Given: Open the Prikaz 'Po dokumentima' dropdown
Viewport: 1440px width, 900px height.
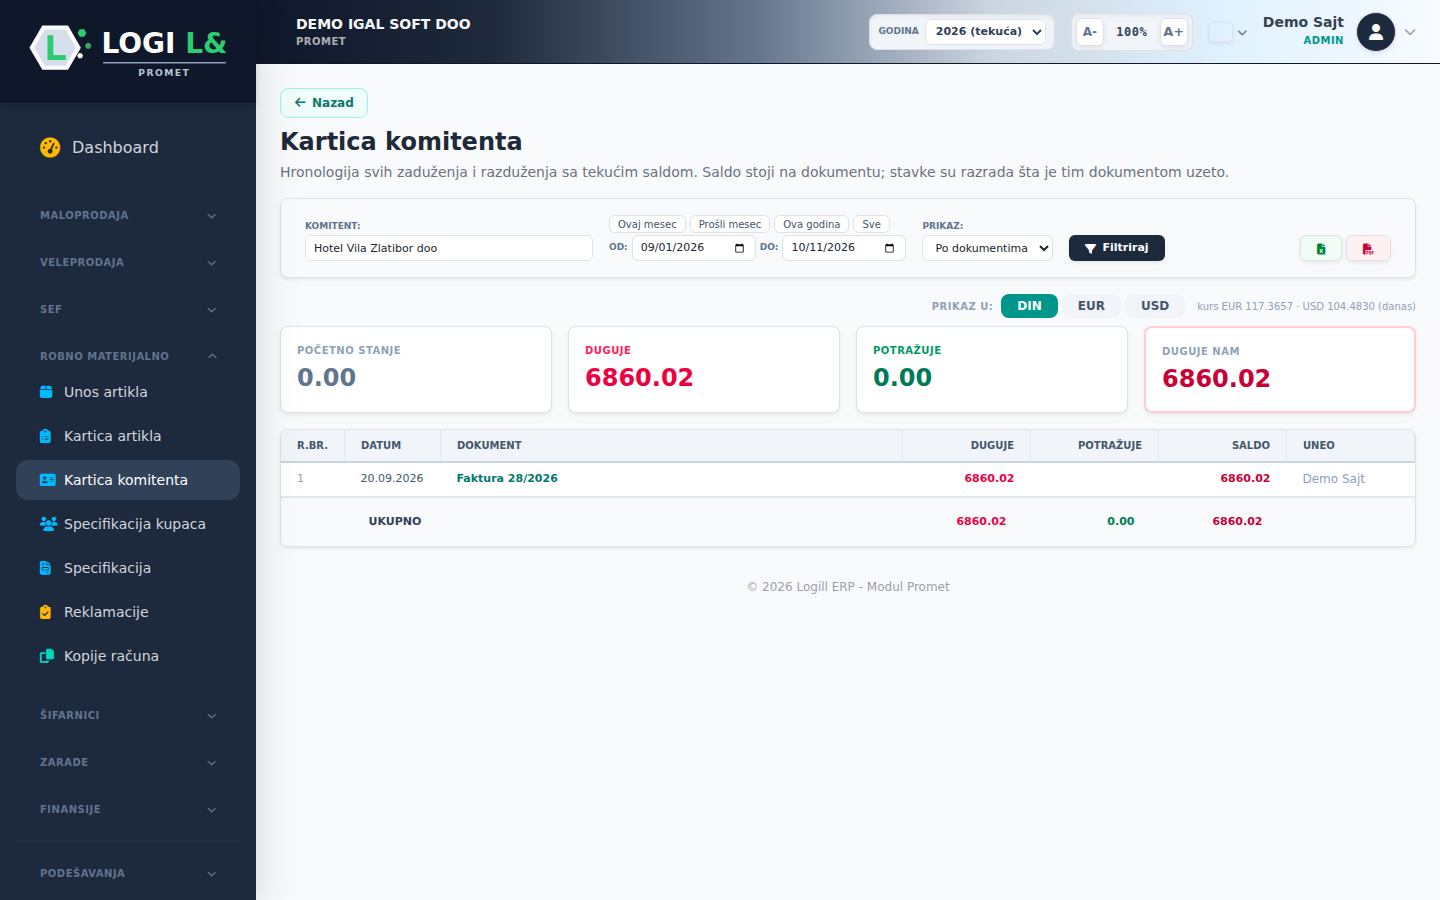Looking at the screenshot, I should (x=987, y=248).
